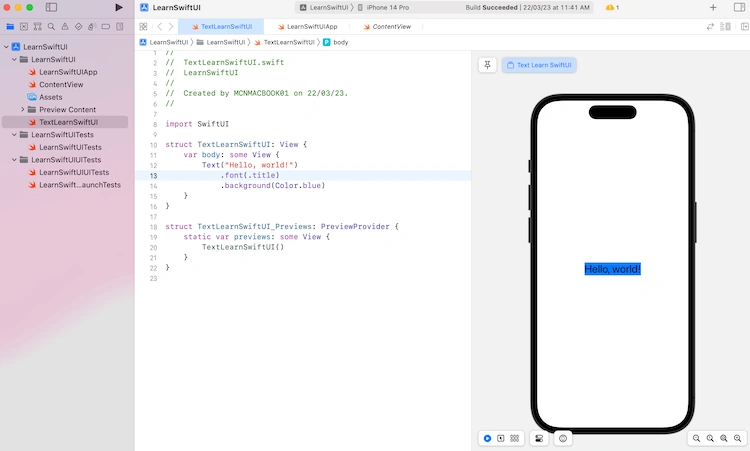Open the Find navigator magnifier icon
This screenshot has height=451, width=750.
[51, 27]
